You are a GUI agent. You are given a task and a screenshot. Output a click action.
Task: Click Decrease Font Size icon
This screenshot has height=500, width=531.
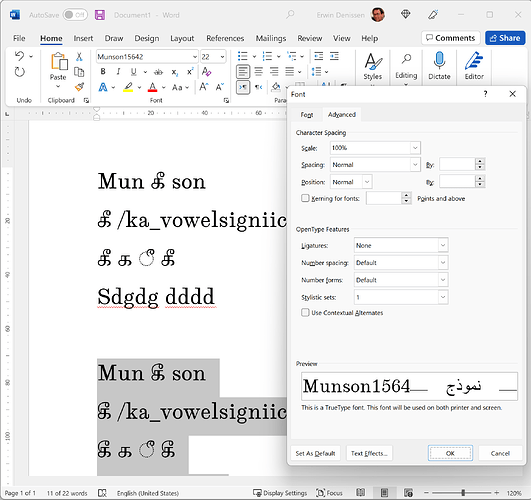point(220,87)
